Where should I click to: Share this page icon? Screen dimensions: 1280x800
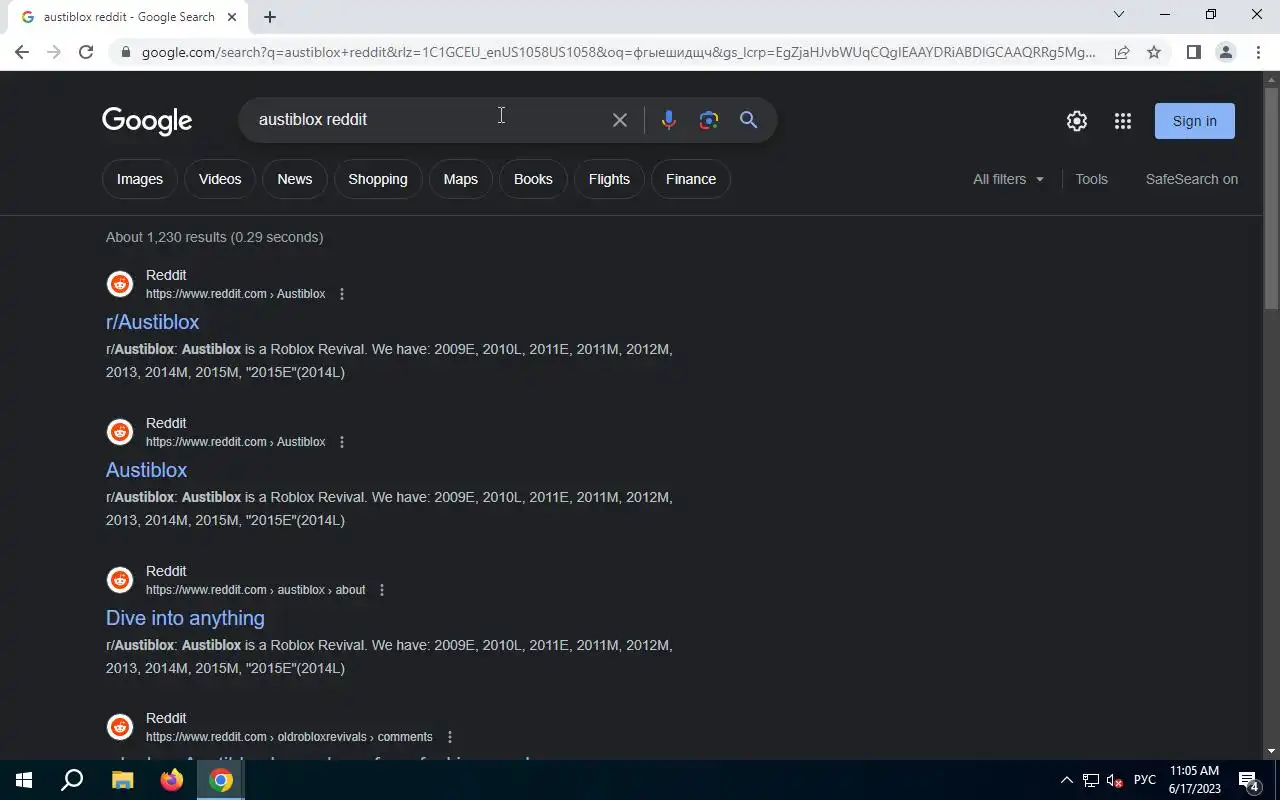click(x=1122, y=52)
